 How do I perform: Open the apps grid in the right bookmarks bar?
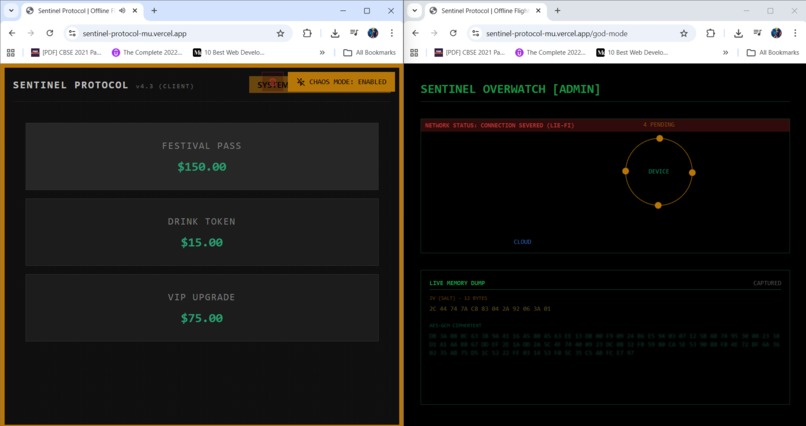(x=414, y=52)
